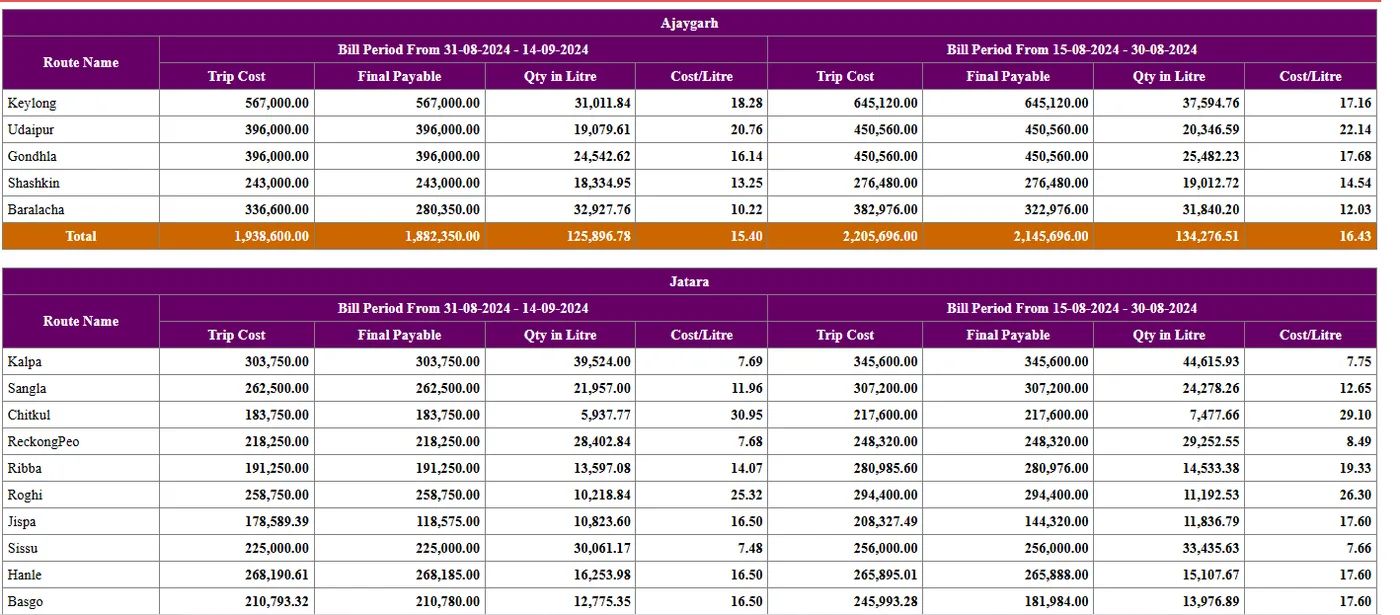1400x615 pixels.
Task: Select total trip cost 2,205,696.00
Action: [880, 236]
